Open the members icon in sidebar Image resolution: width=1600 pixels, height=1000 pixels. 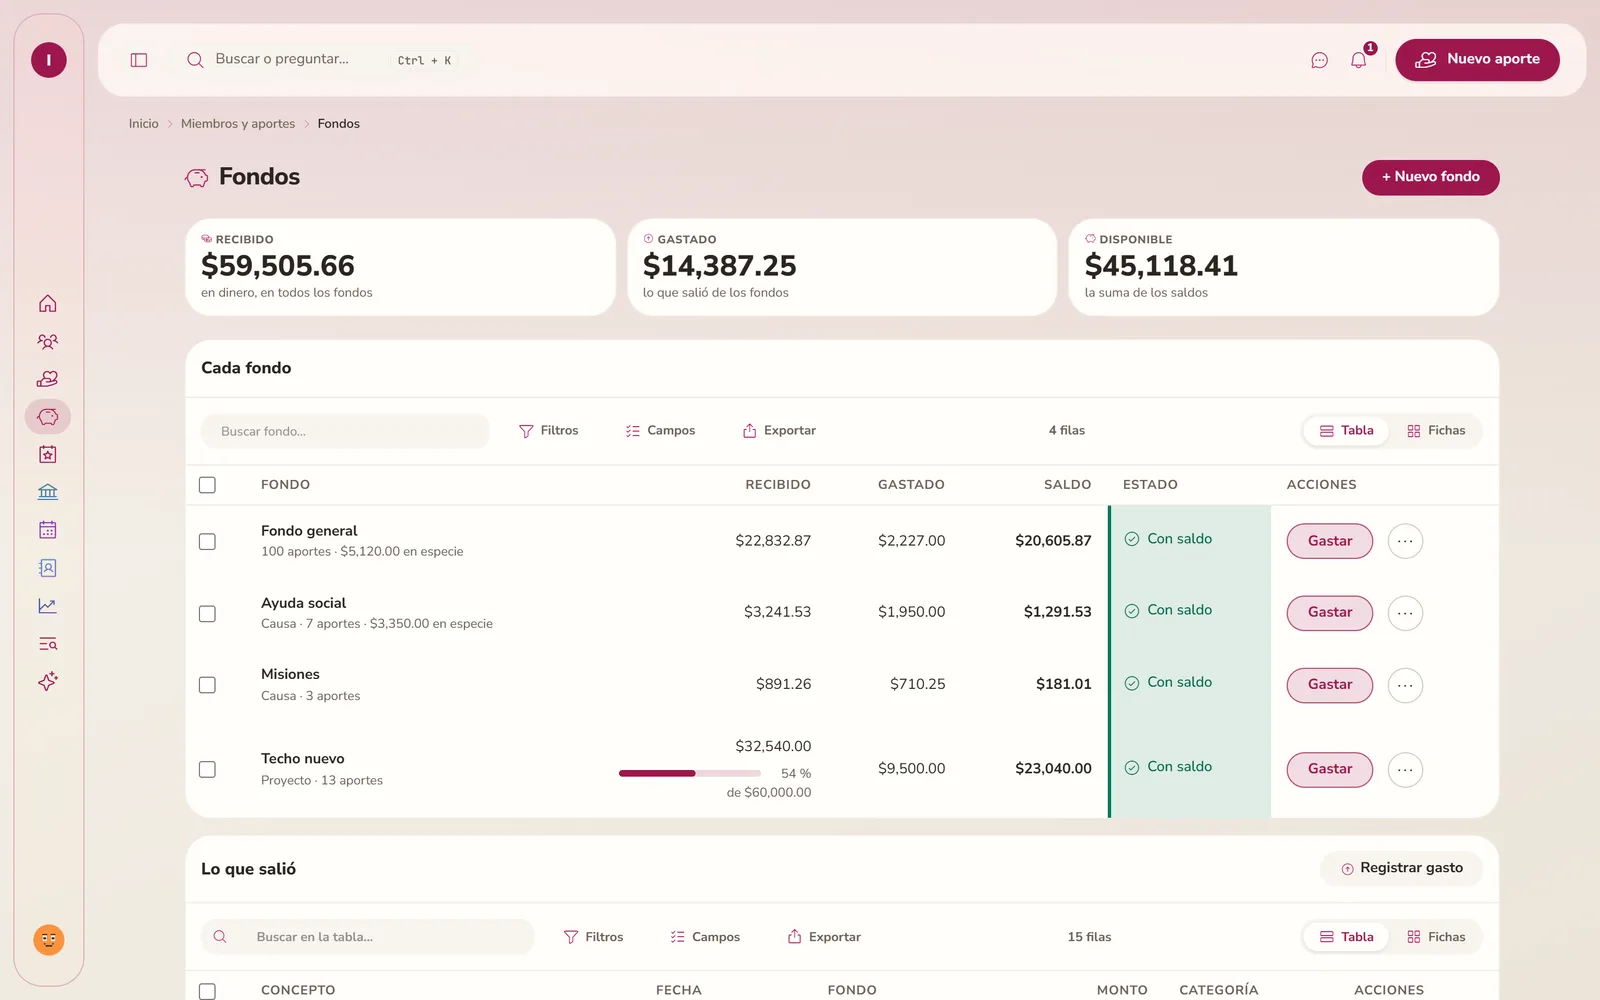coord(48,342)
